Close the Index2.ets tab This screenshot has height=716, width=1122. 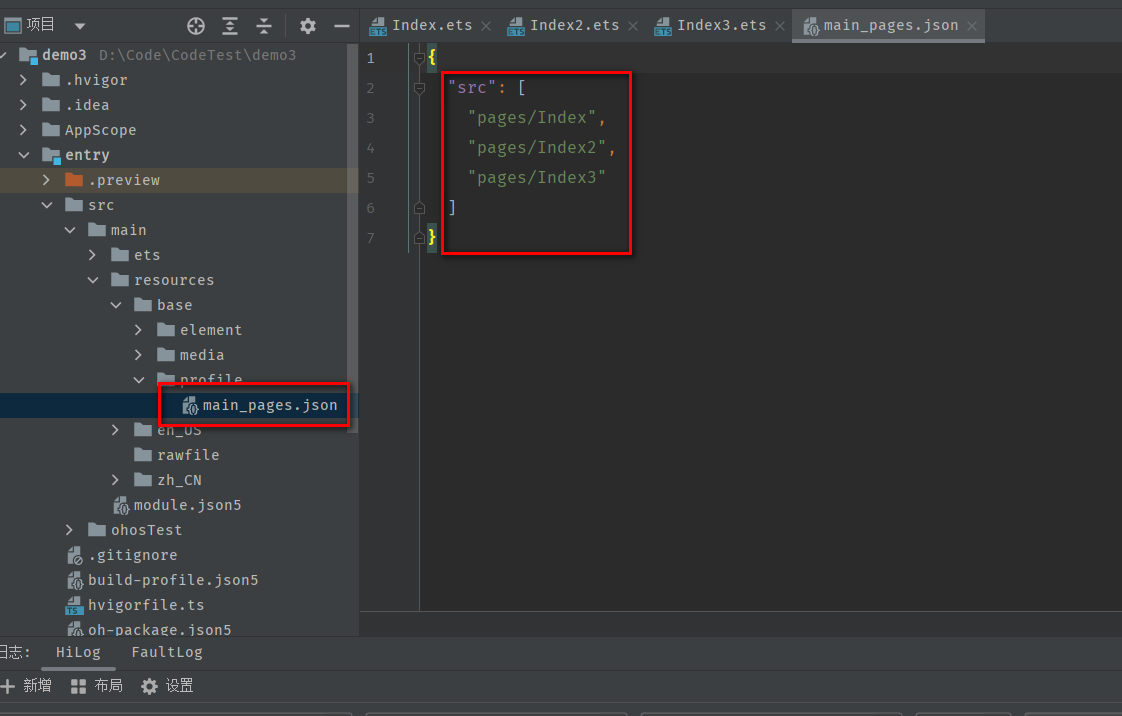pyautogui.click(x=633, y=26)
